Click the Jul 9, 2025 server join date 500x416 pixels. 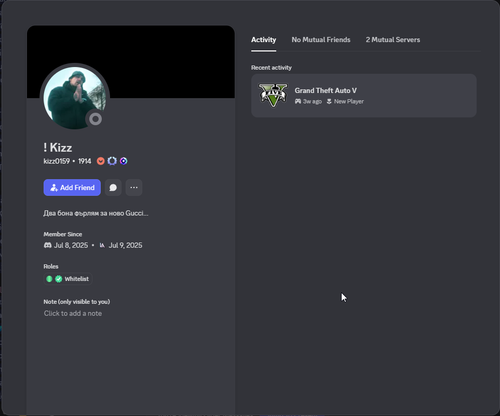tap(125, 245)
